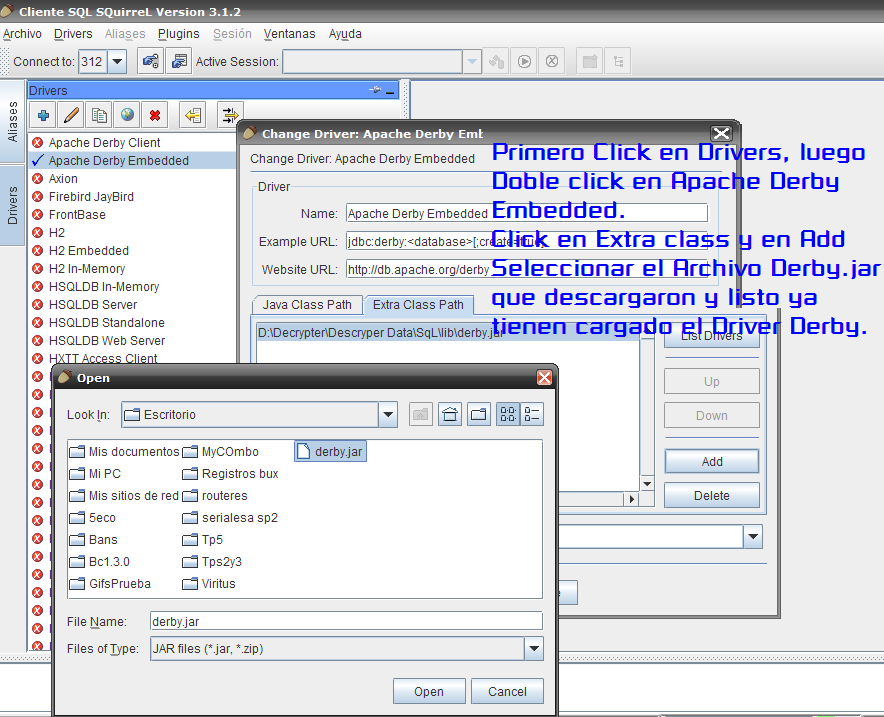Open the Archivo menu
Screen dimensions: 884x717
[x=22, y=34]
